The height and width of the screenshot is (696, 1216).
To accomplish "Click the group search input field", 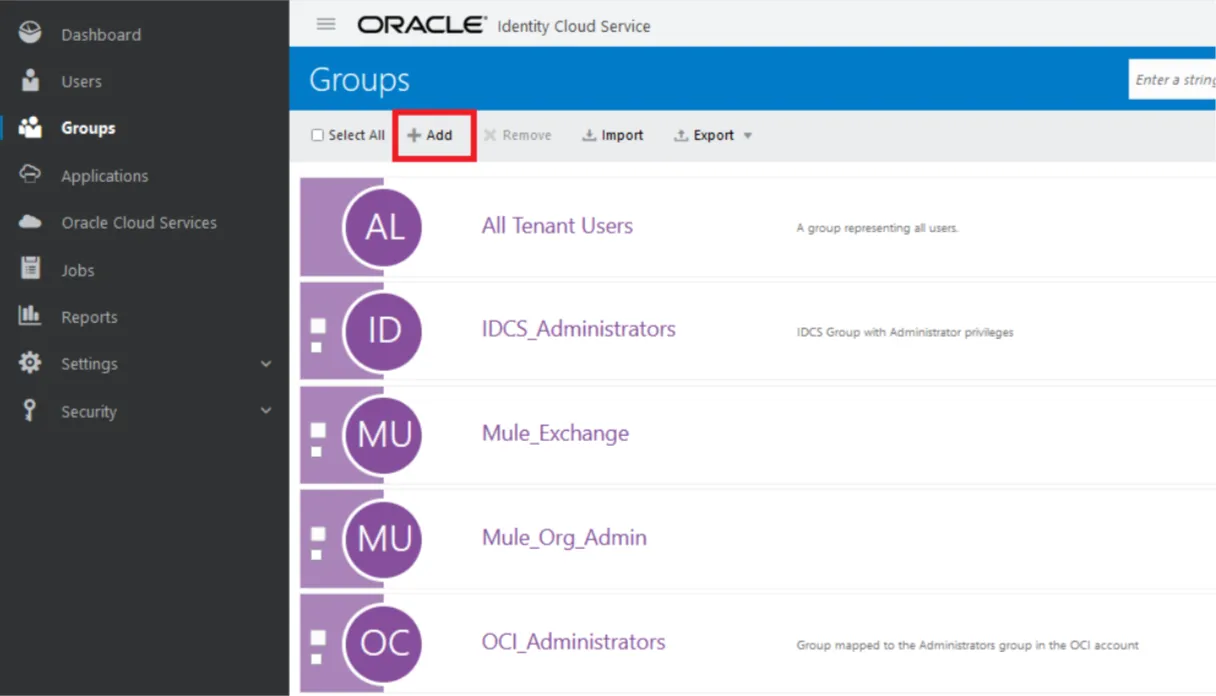I will click(1172, 79).
